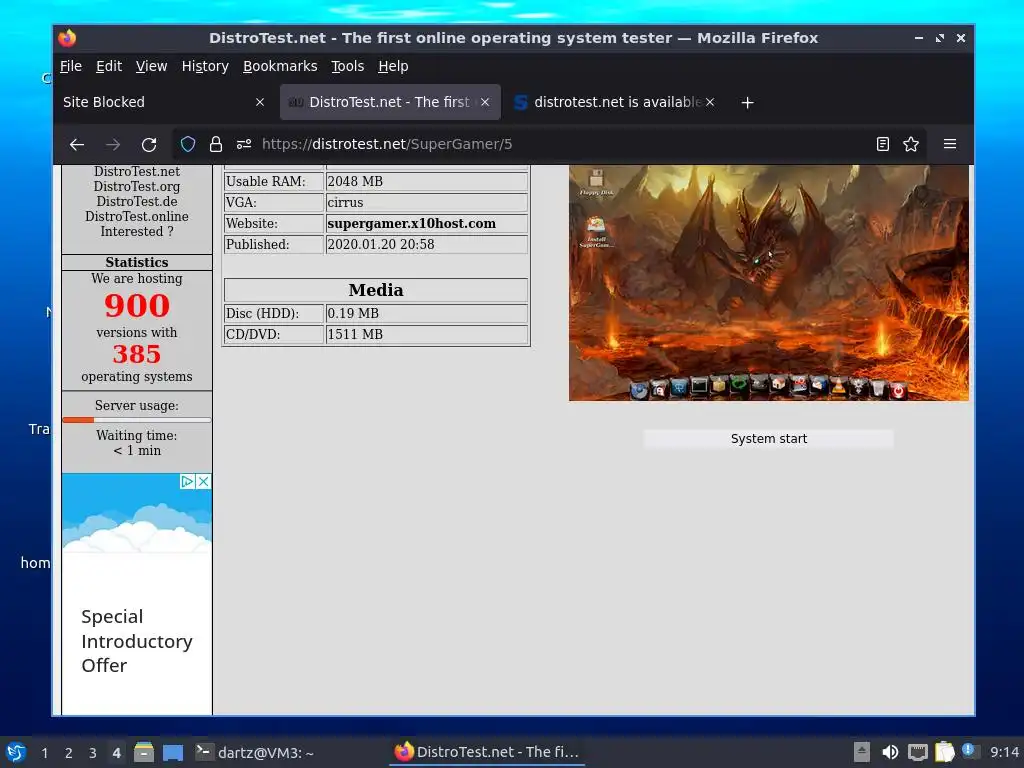Click the DistroTest.net Firefox taskbar item

487,752
